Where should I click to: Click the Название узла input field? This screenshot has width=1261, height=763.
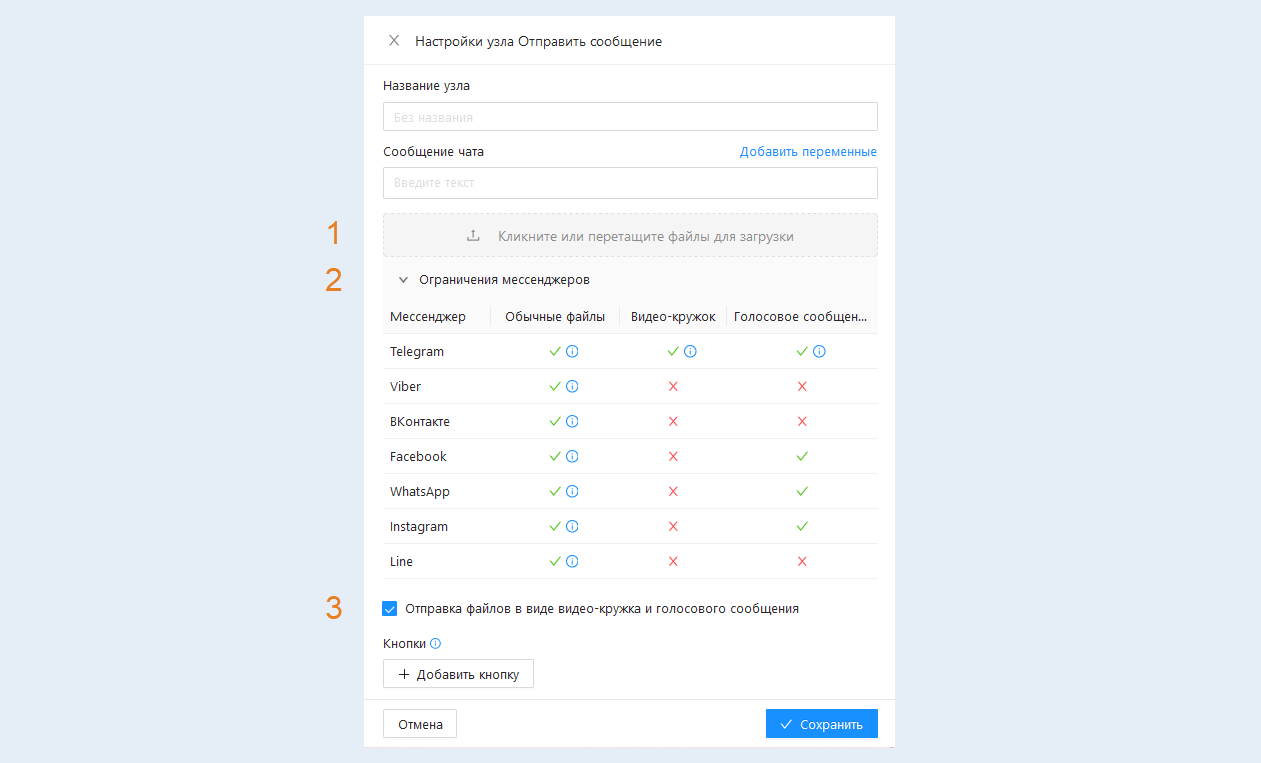pos(630,117)
